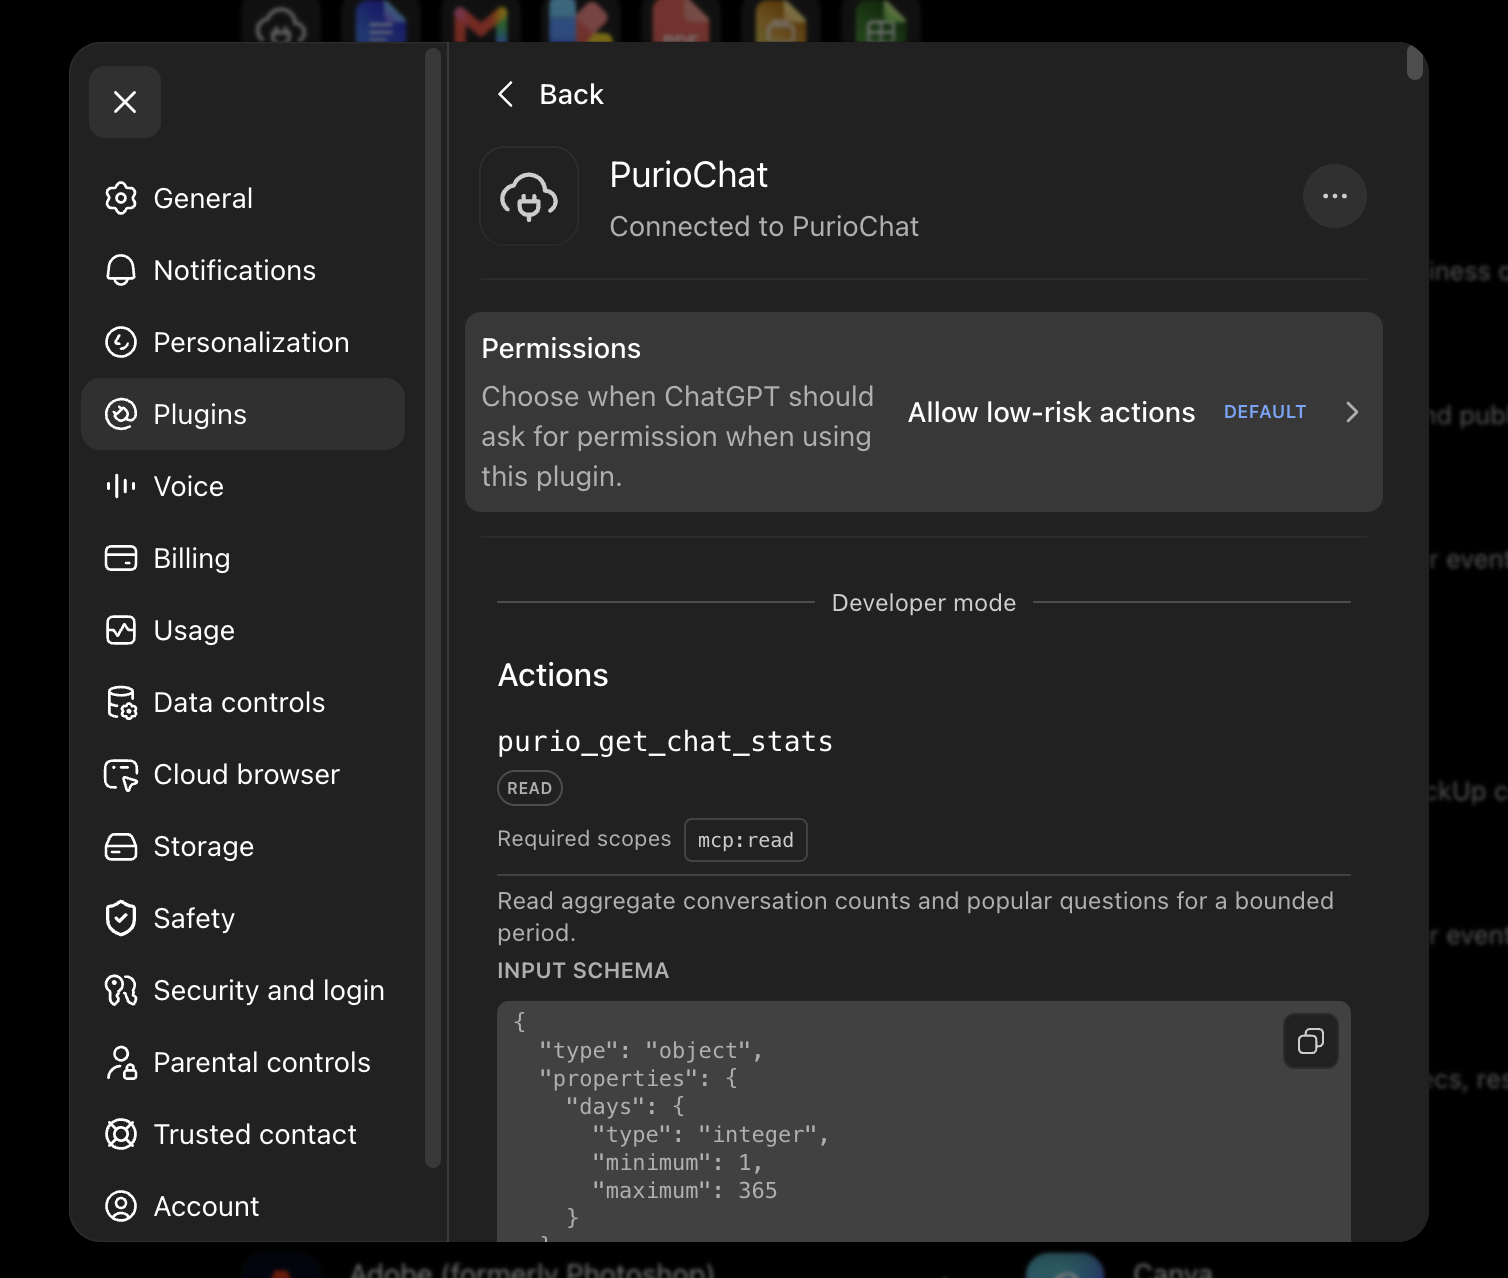Click the Data controls database icon
Viewport: 1508px width, 1278px height.
click(121, 702)
